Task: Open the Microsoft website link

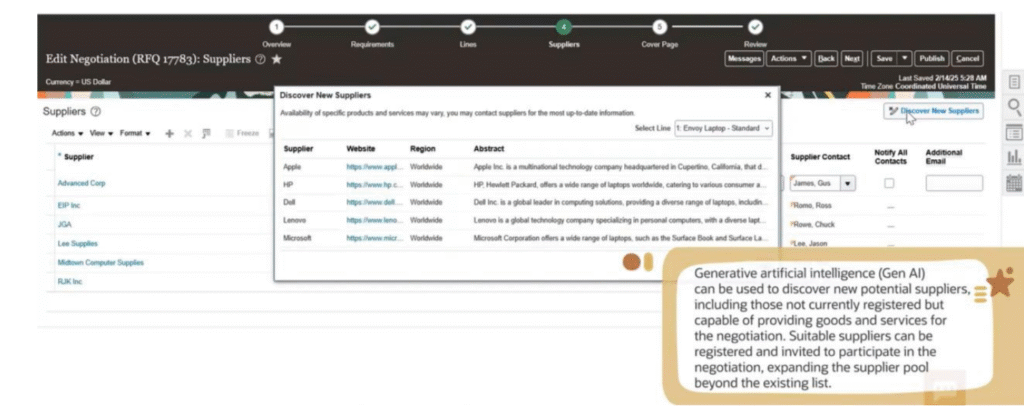Action: pyautogui.click(x=375, y=238)
